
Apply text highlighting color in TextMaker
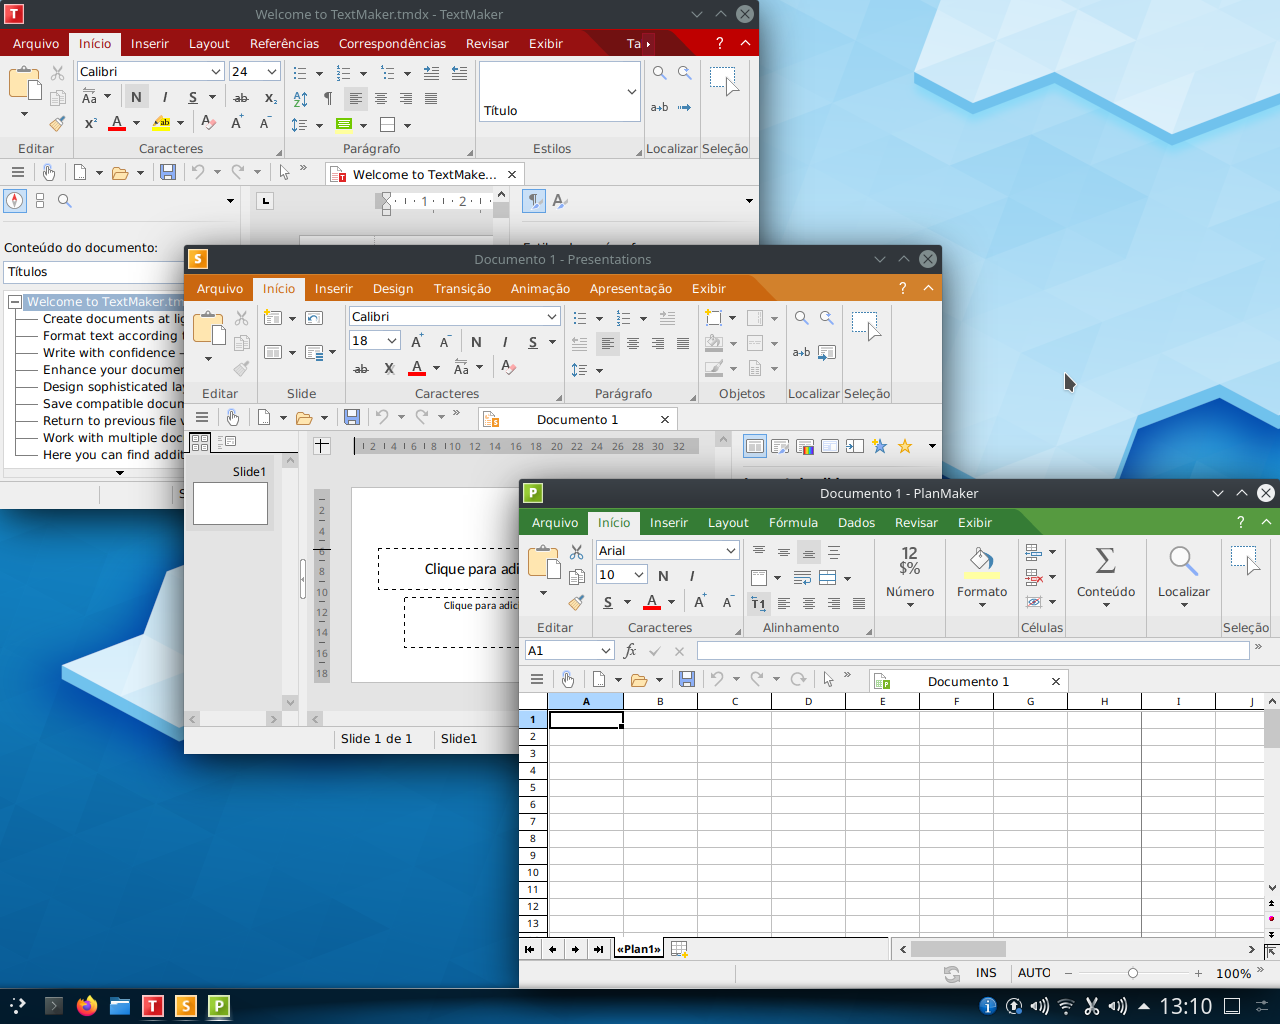coord(162,121)
